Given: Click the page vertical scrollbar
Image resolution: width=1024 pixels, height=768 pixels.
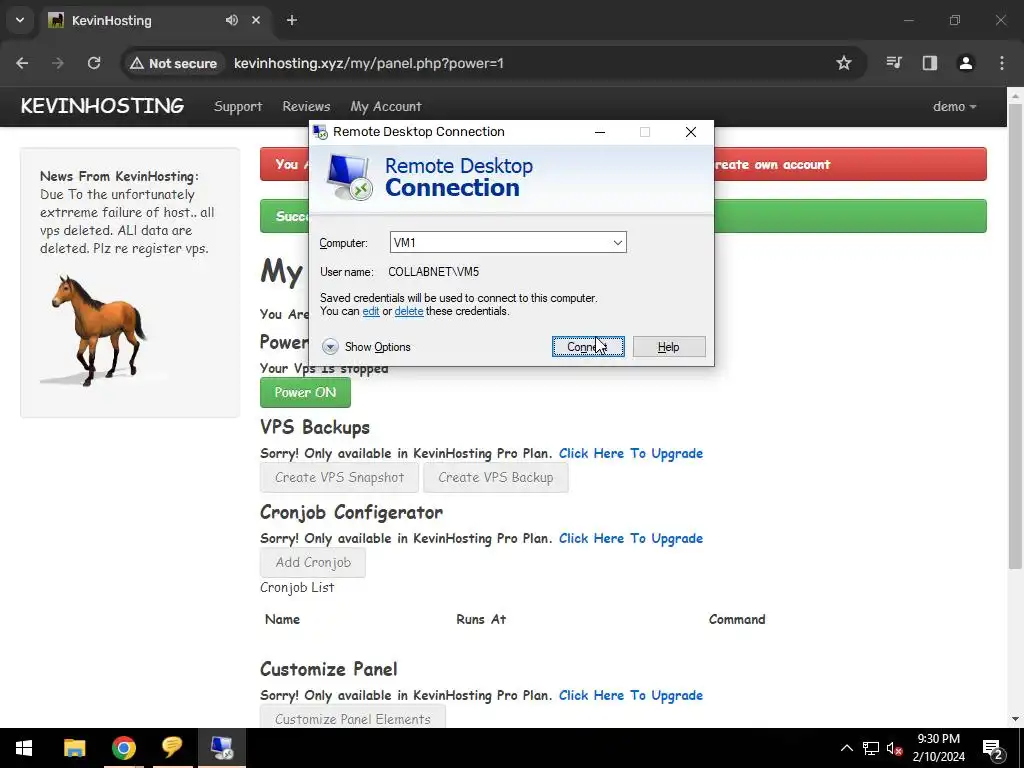Looking at the screenshot, I should click(x=1015, y=336).
